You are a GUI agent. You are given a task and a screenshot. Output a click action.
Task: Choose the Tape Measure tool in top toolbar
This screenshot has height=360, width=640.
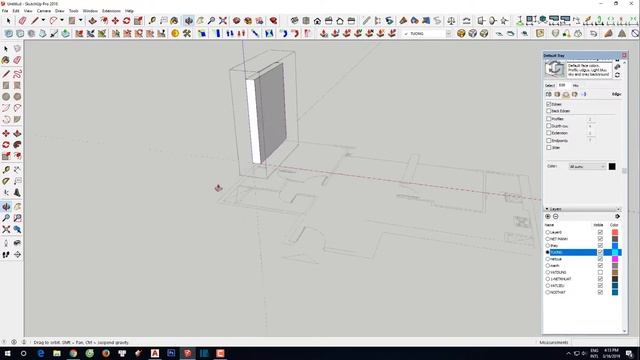pyautogui.click(x=152, y=20)
